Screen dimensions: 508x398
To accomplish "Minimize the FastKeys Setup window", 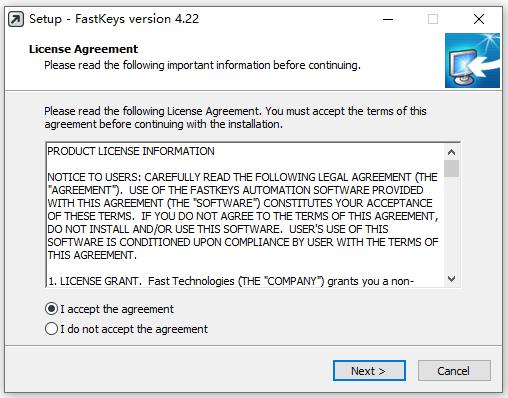I will (x=388, y=19).
